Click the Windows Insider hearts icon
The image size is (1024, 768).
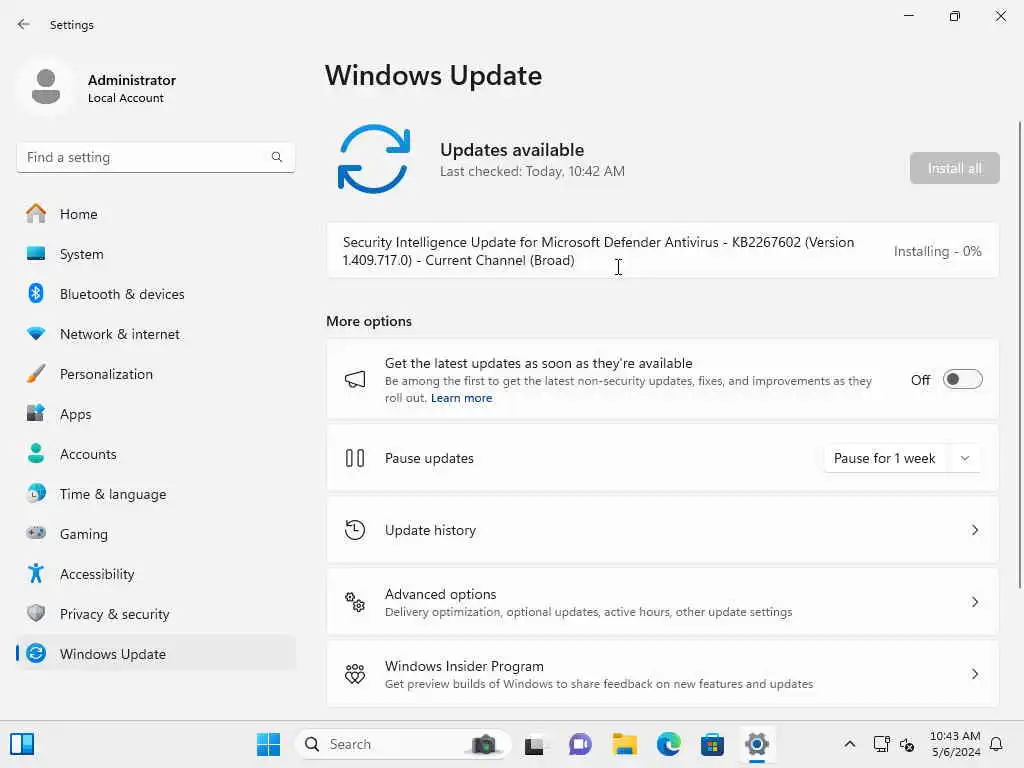[355, 673]
